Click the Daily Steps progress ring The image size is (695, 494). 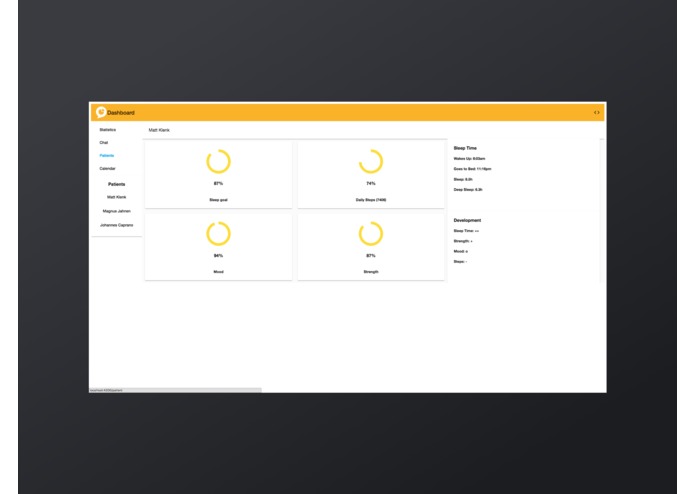[x=371, y=161]
